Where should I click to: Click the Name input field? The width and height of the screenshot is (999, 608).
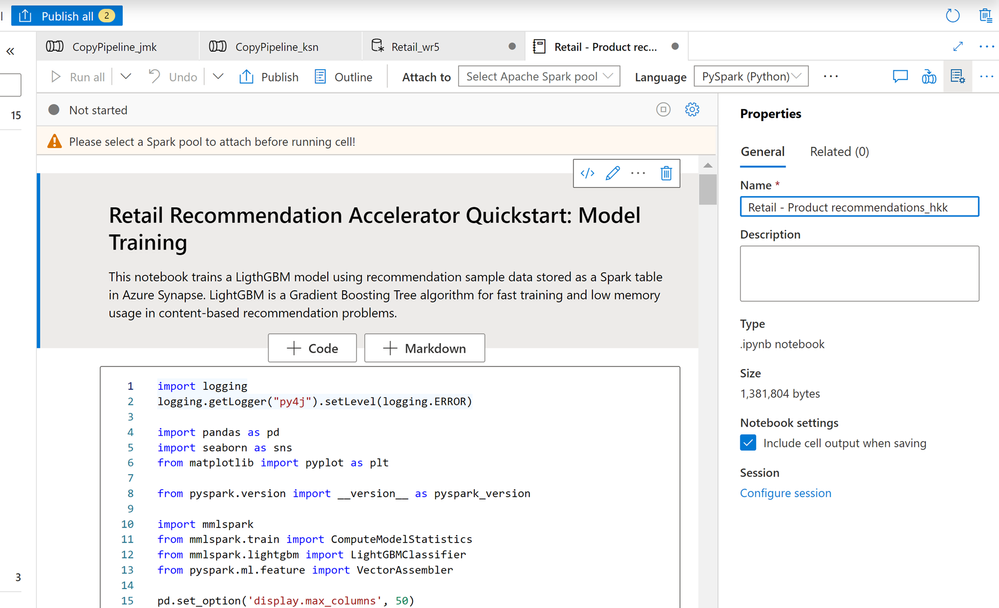[859, 207]
